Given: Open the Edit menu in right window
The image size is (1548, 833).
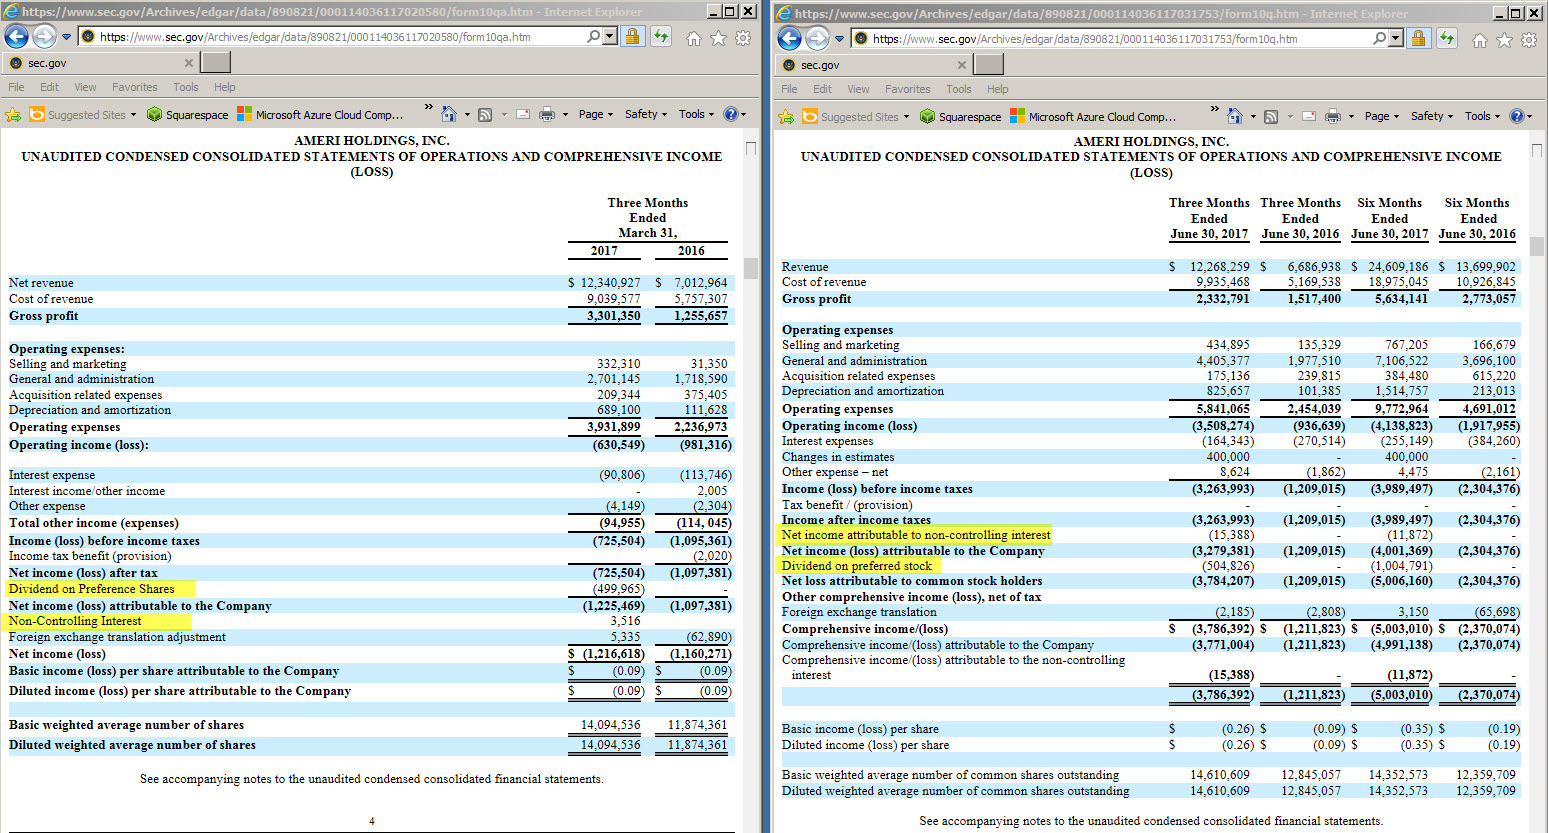Looking at the screenshot, I should pos(822,89).
